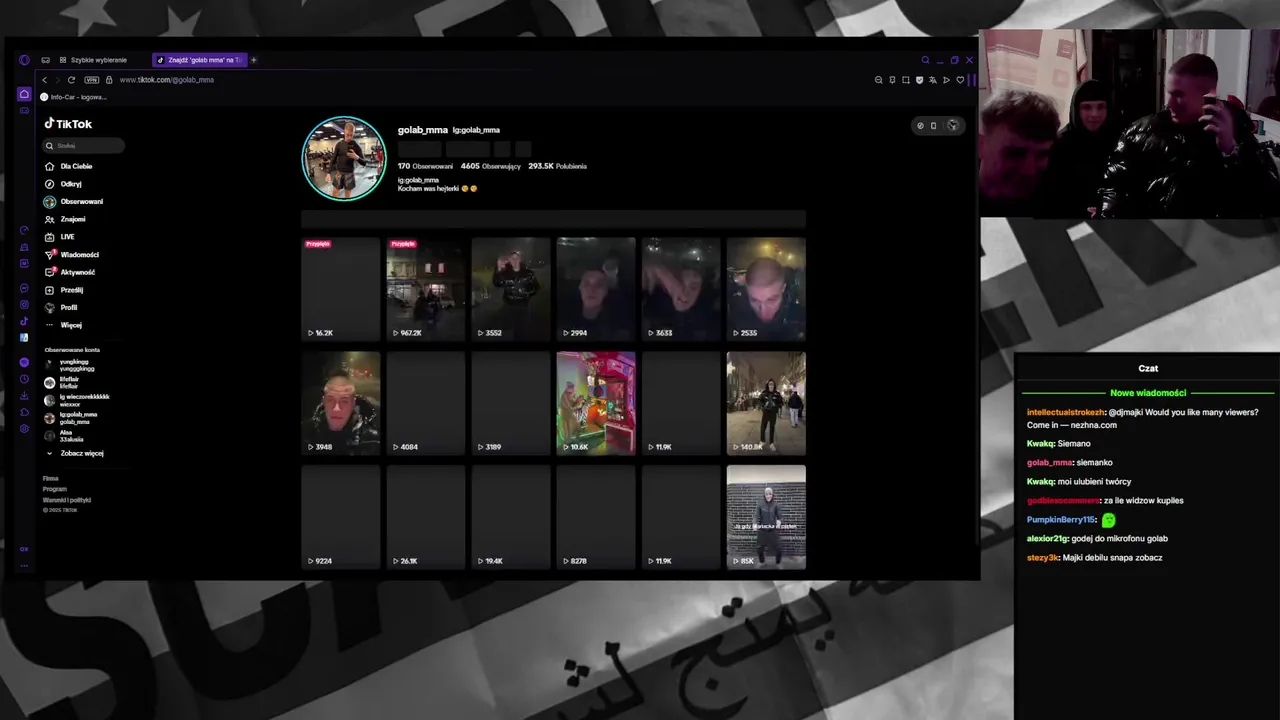
Task: Open the LIVE section
Action: tap(60, 237)
